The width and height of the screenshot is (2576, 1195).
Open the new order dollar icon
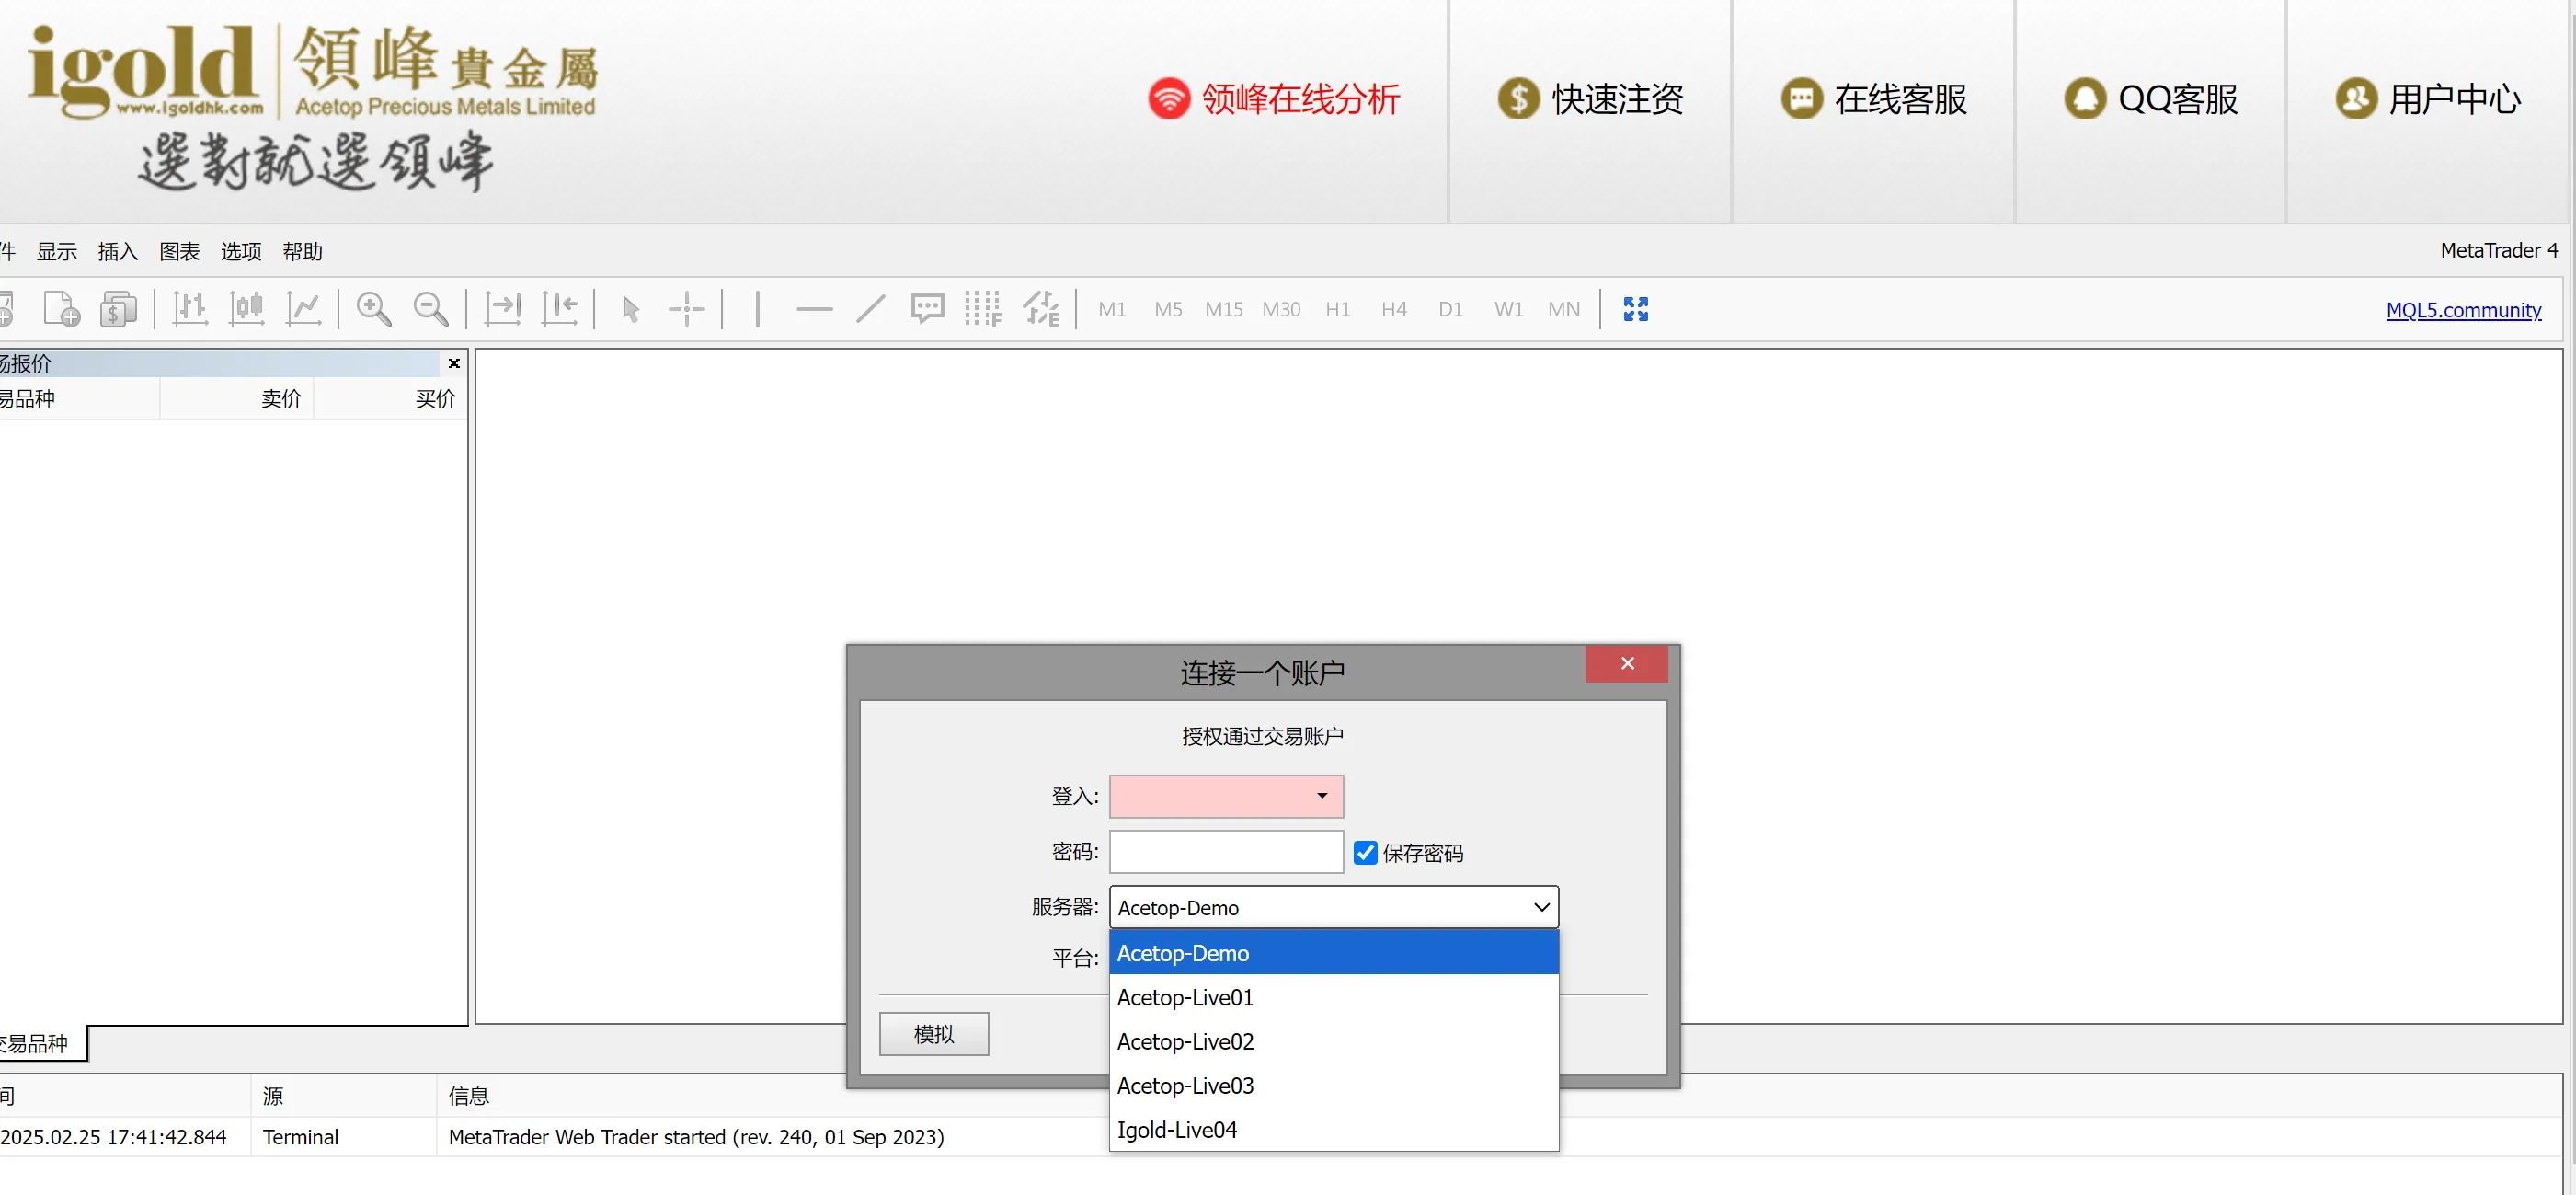pyautogui.click(x=118, y=309)
